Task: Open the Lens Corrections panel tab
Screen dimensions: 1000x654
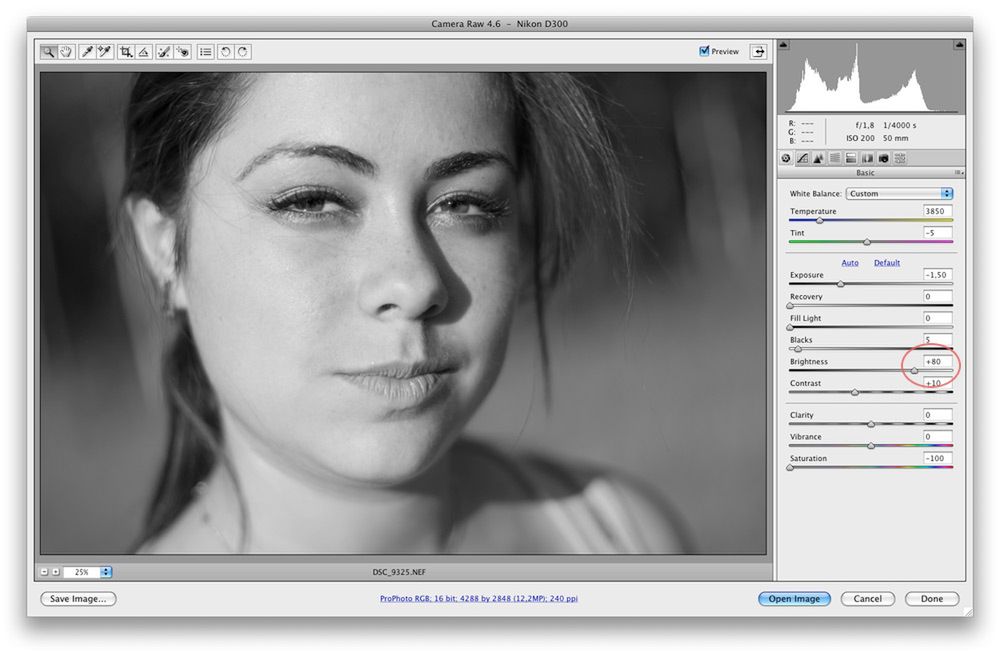Action: 867,158
